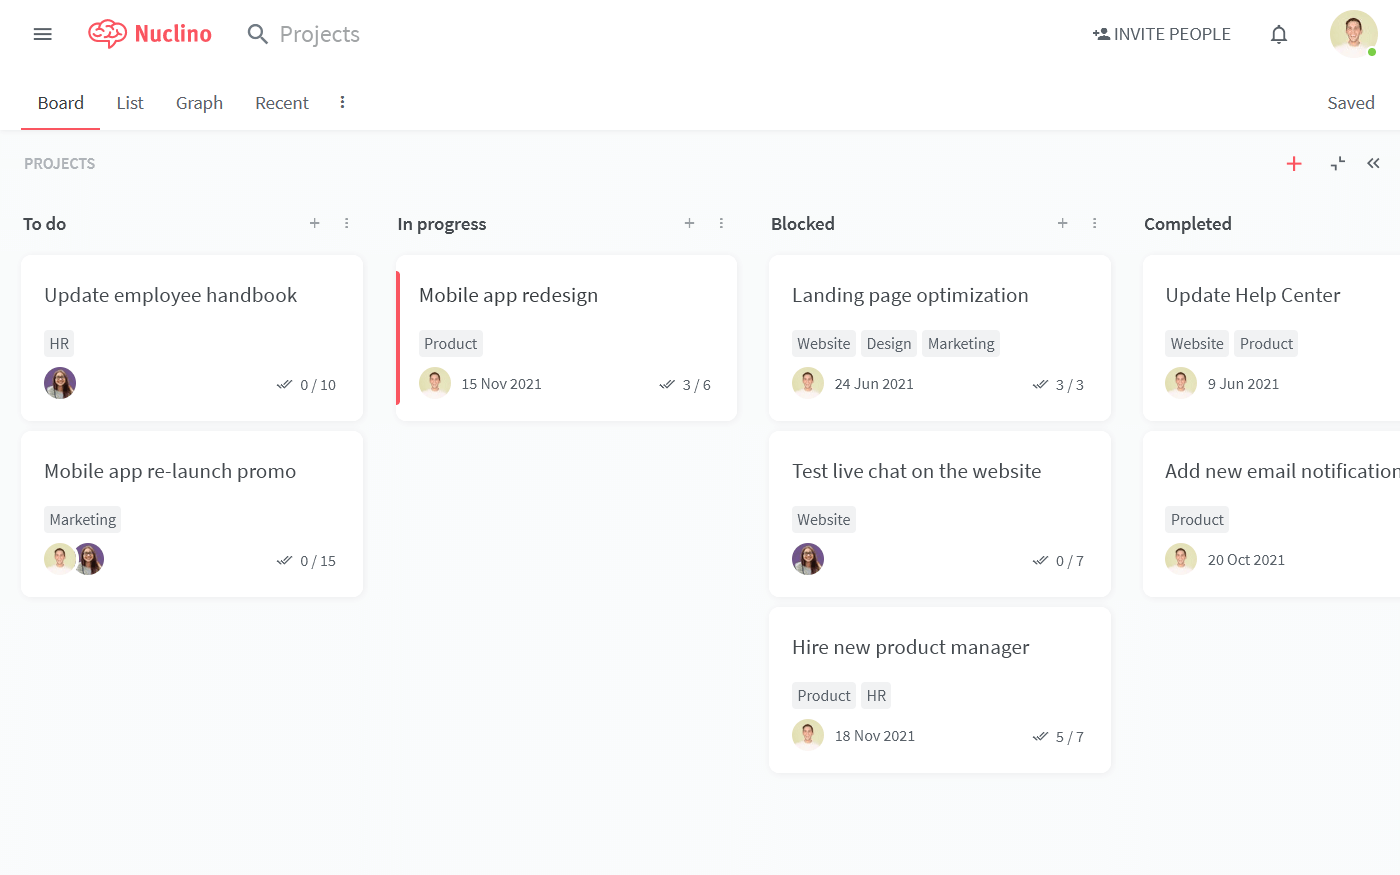Switch to the Recent tab
Screen dimensions: 1400x875
(x=282, y=103)
